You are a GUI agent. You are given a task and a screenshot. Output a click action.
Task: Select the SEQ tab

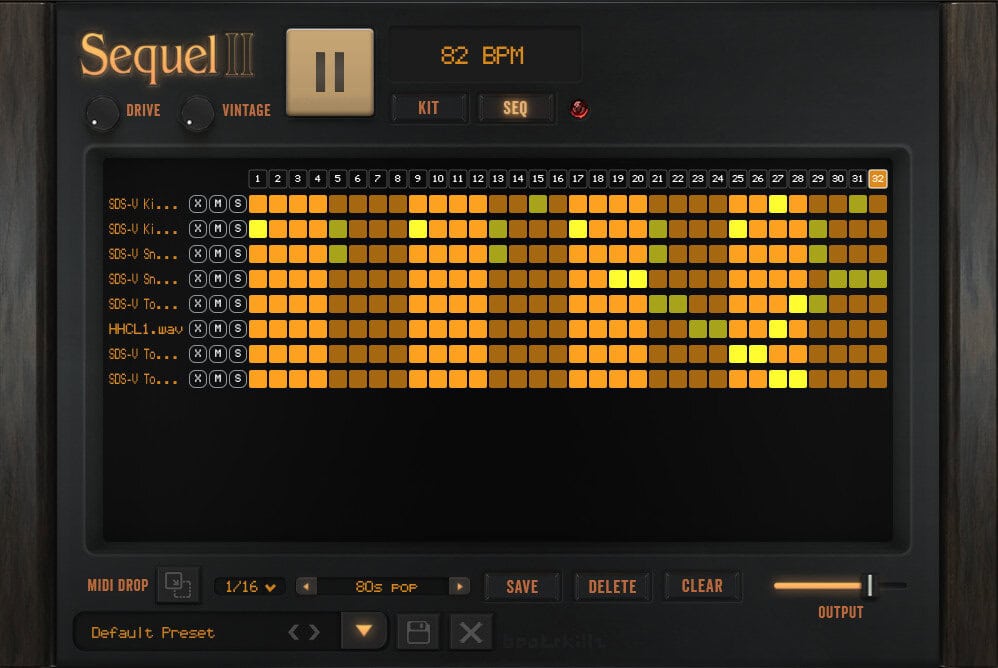pos(516,108)
